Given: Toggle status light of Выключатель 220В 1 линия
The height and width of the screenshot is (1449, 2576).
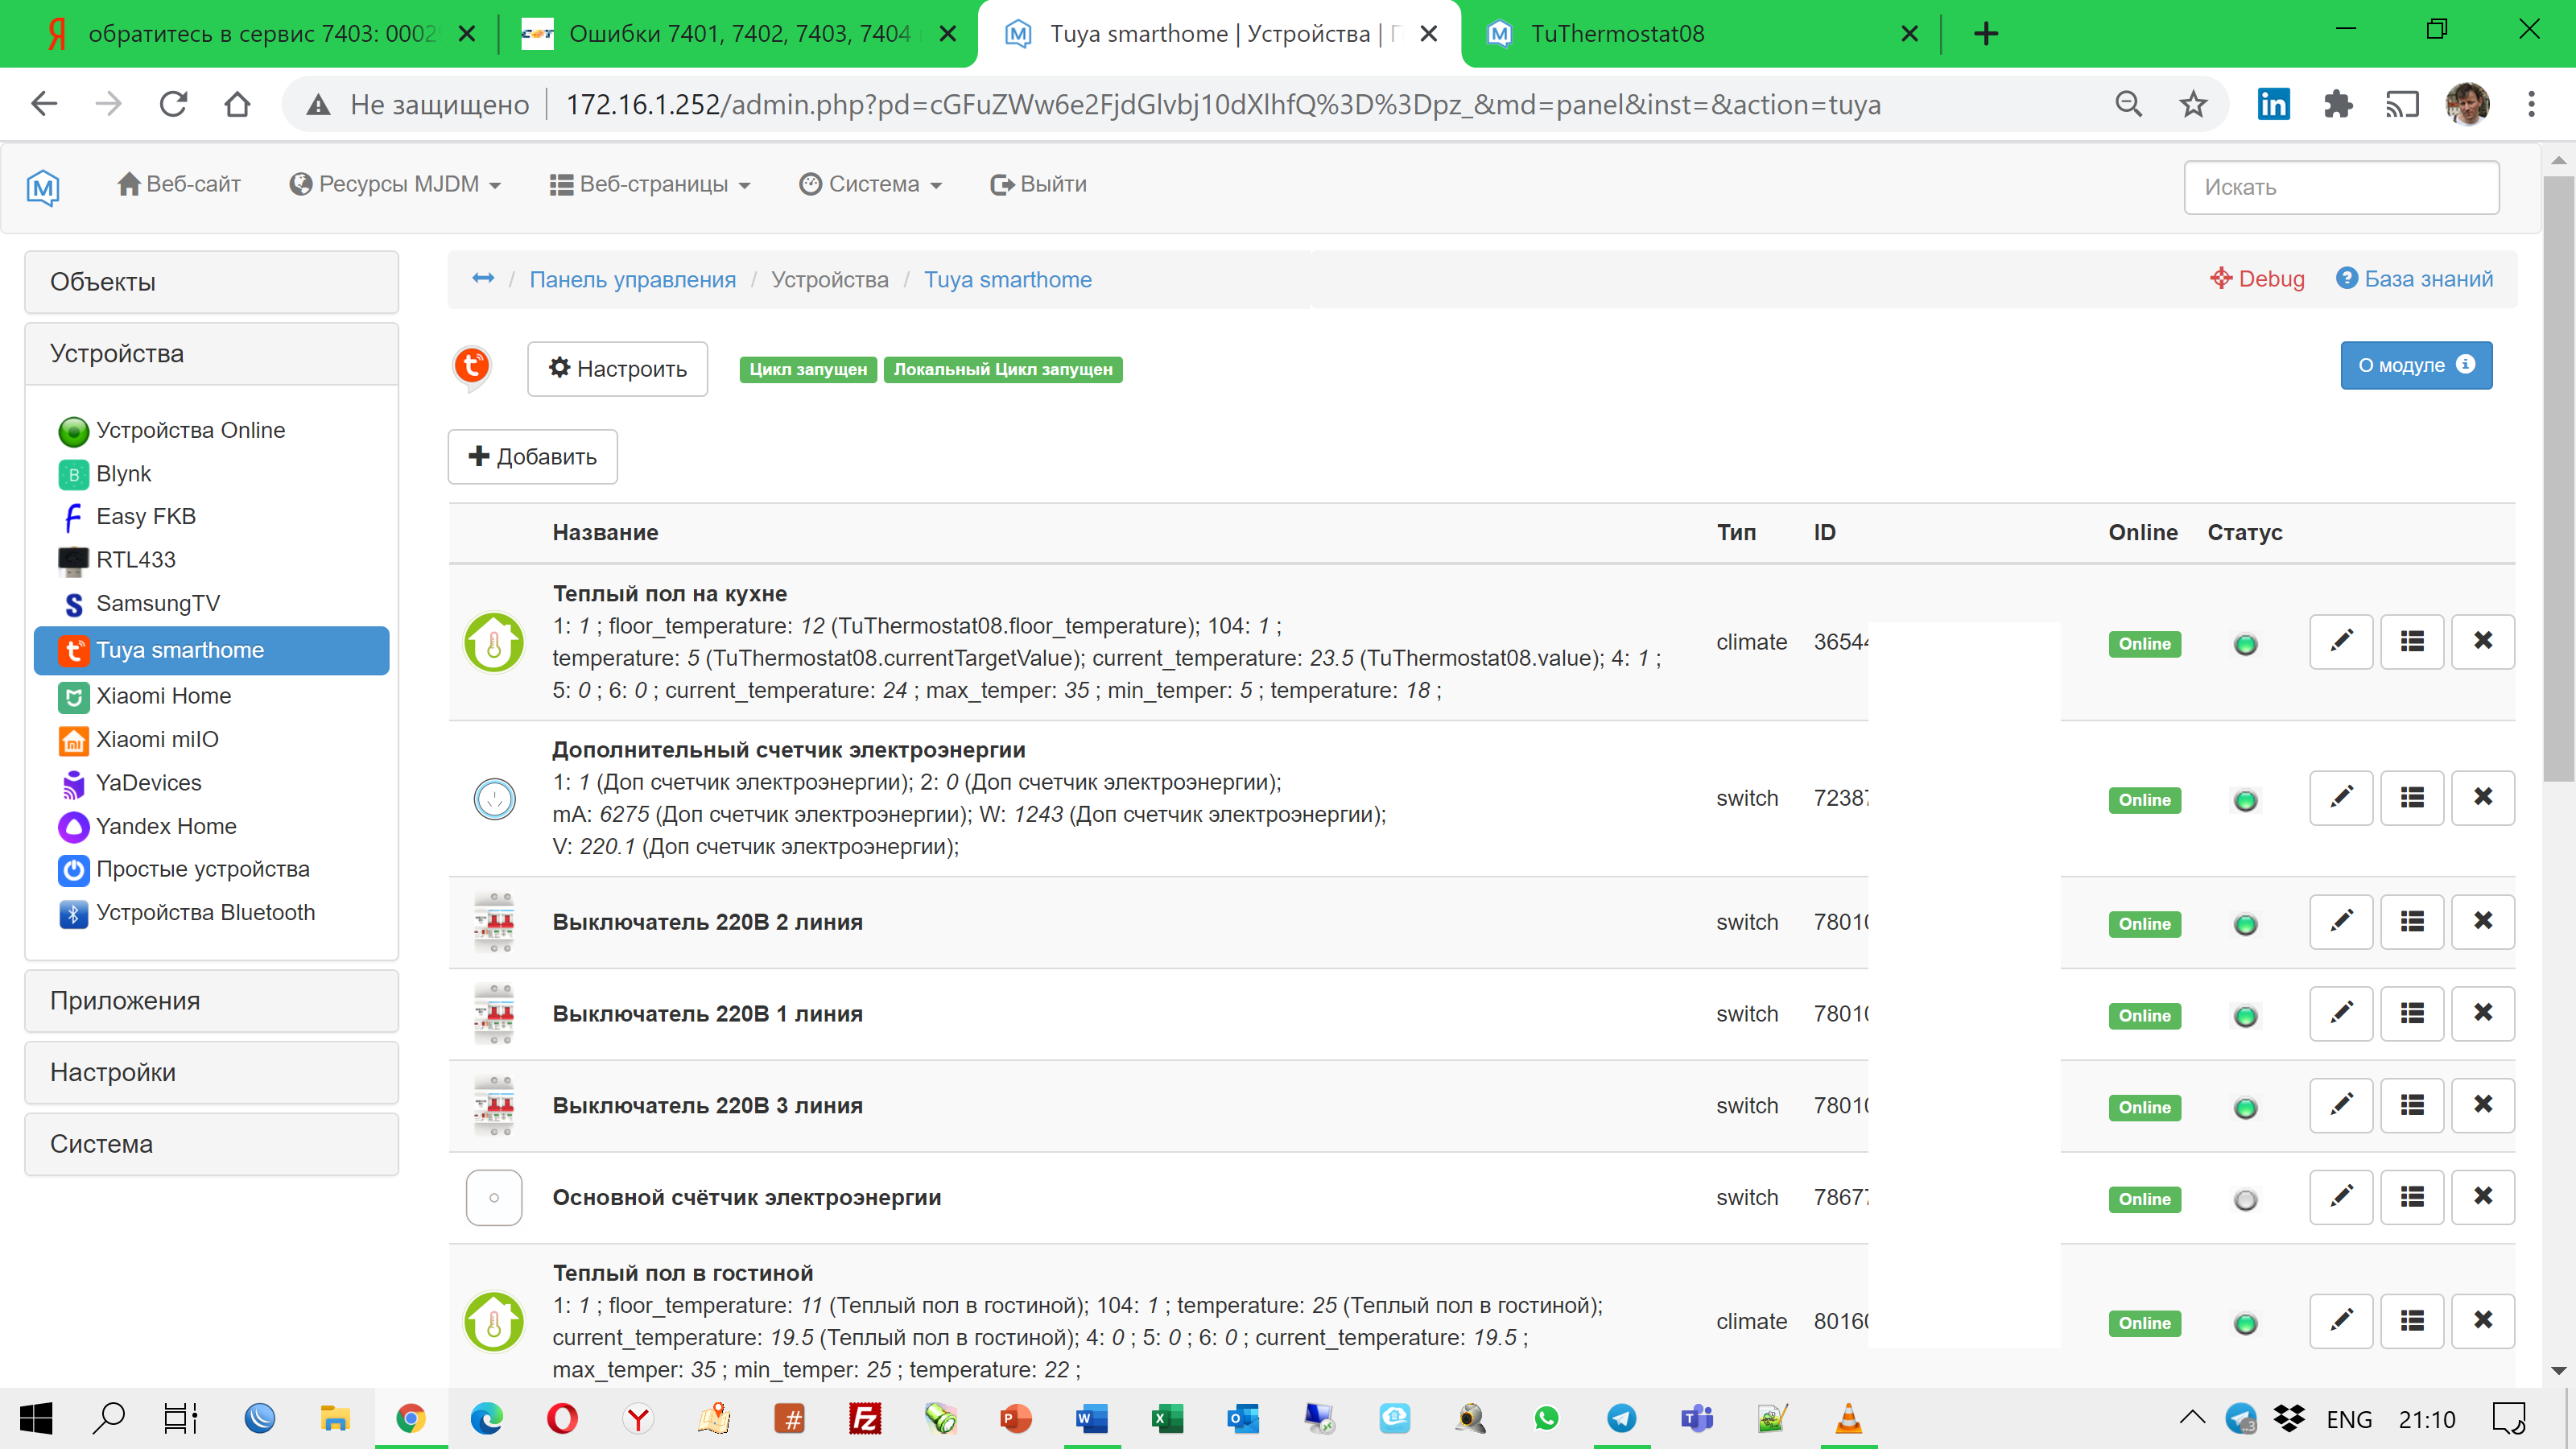Looking at the screenshot, I should point(2246,1014).
